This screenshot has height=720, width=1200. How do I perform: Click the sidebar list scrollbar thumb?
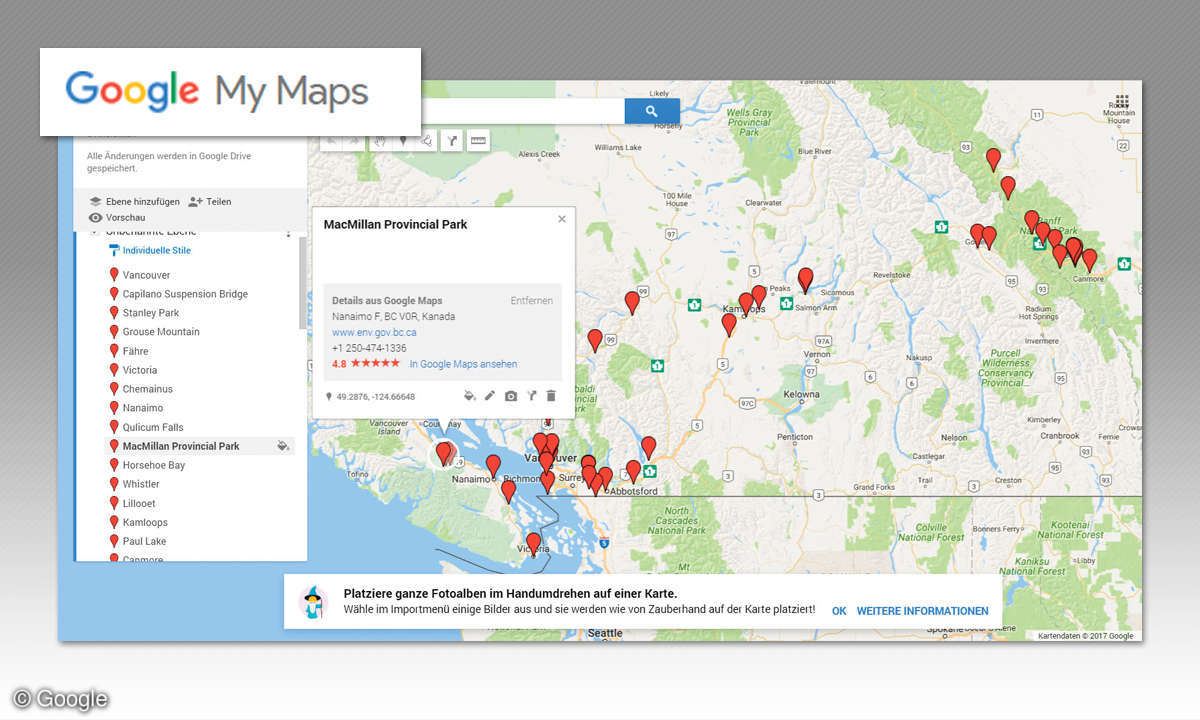(303, 284)
